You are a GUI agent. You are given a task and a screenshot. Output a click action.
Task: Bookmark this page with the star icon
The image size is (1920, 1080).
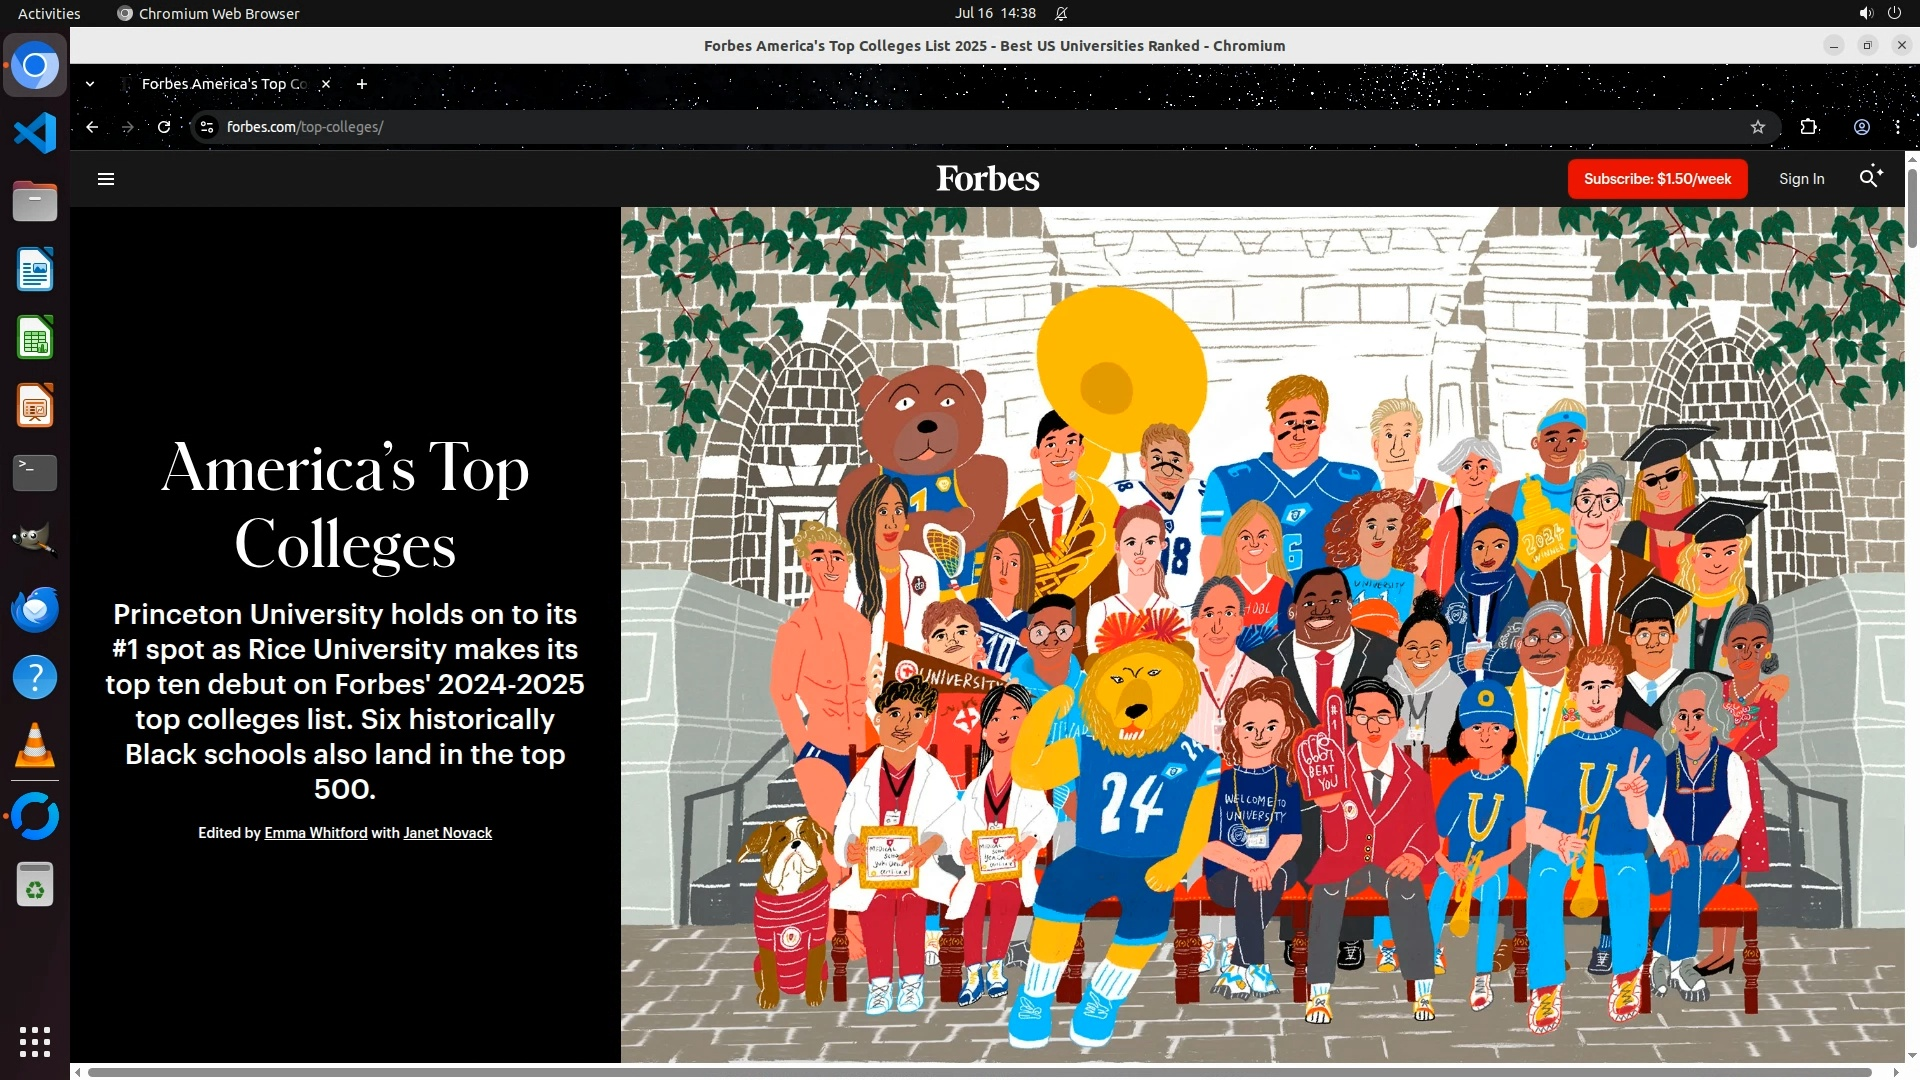pos(1758,127)
